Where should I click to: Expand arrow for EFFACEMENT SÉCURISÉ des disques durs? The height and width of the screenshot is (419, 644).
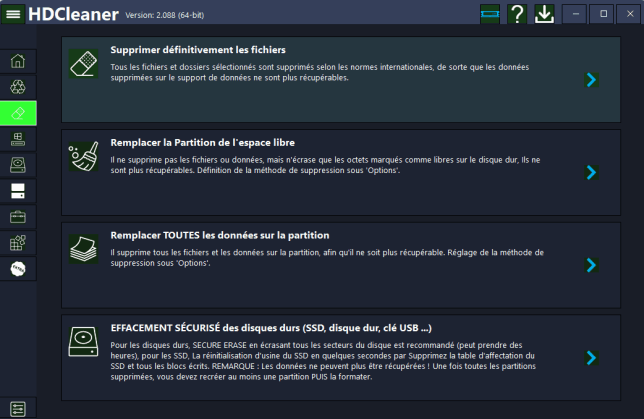pos(591,357)
